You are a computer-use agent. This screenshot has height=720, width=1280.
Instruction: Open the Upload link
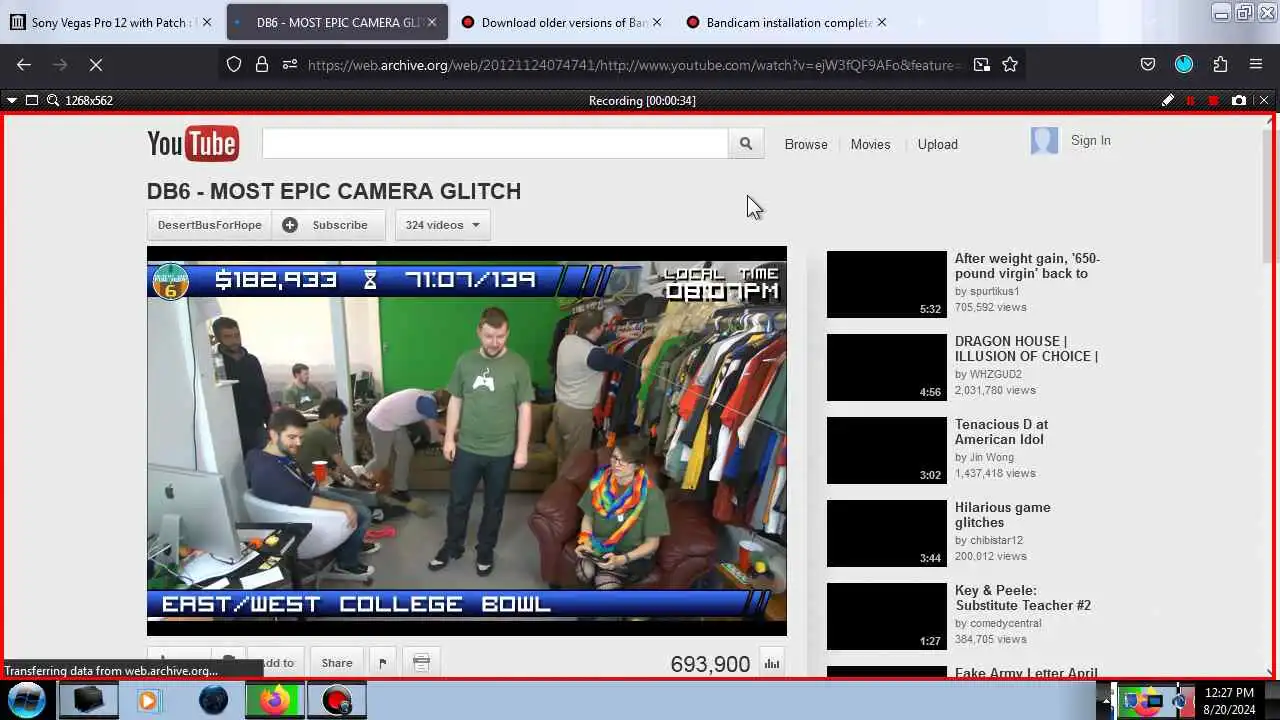[x=938, y=144]
